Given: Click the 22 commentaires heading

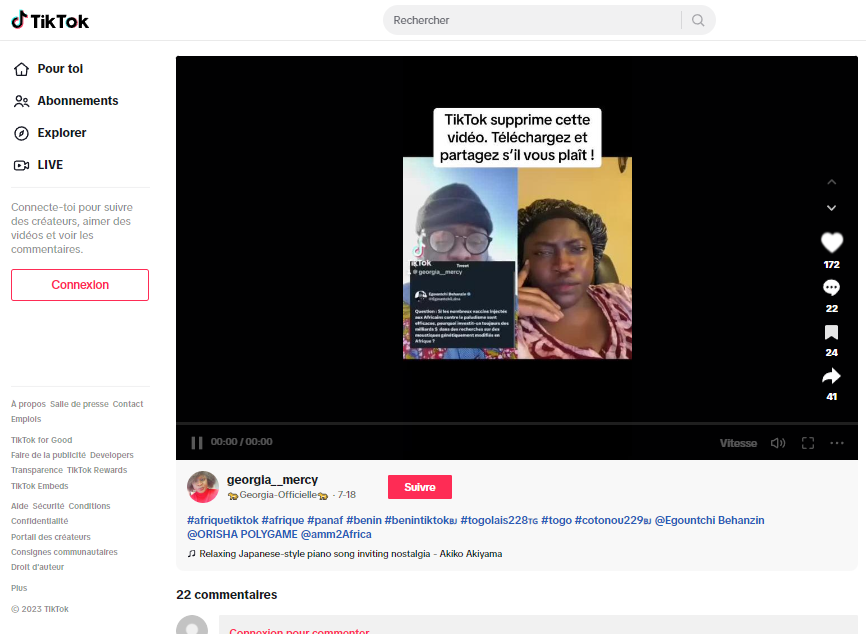Looking at the screenshot, I should [226, 595].
